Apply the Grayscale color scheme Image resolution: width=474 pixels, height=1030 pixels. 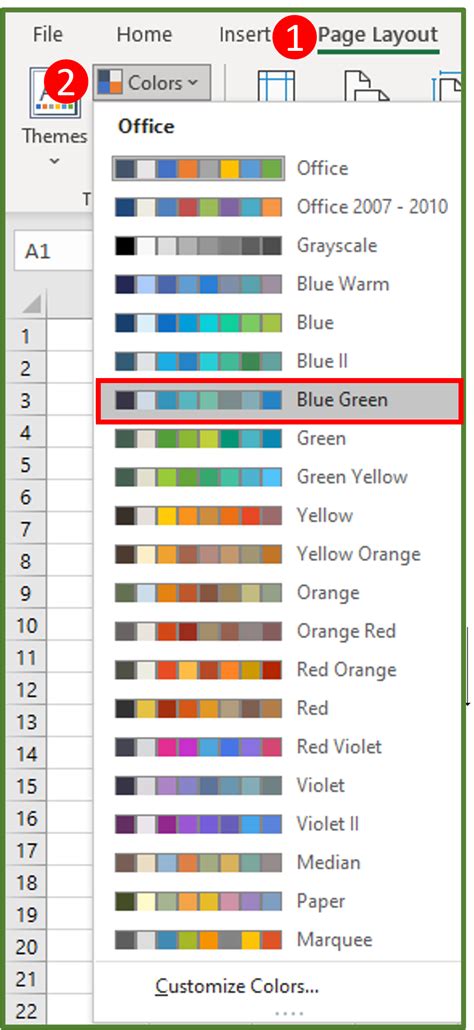279,246
